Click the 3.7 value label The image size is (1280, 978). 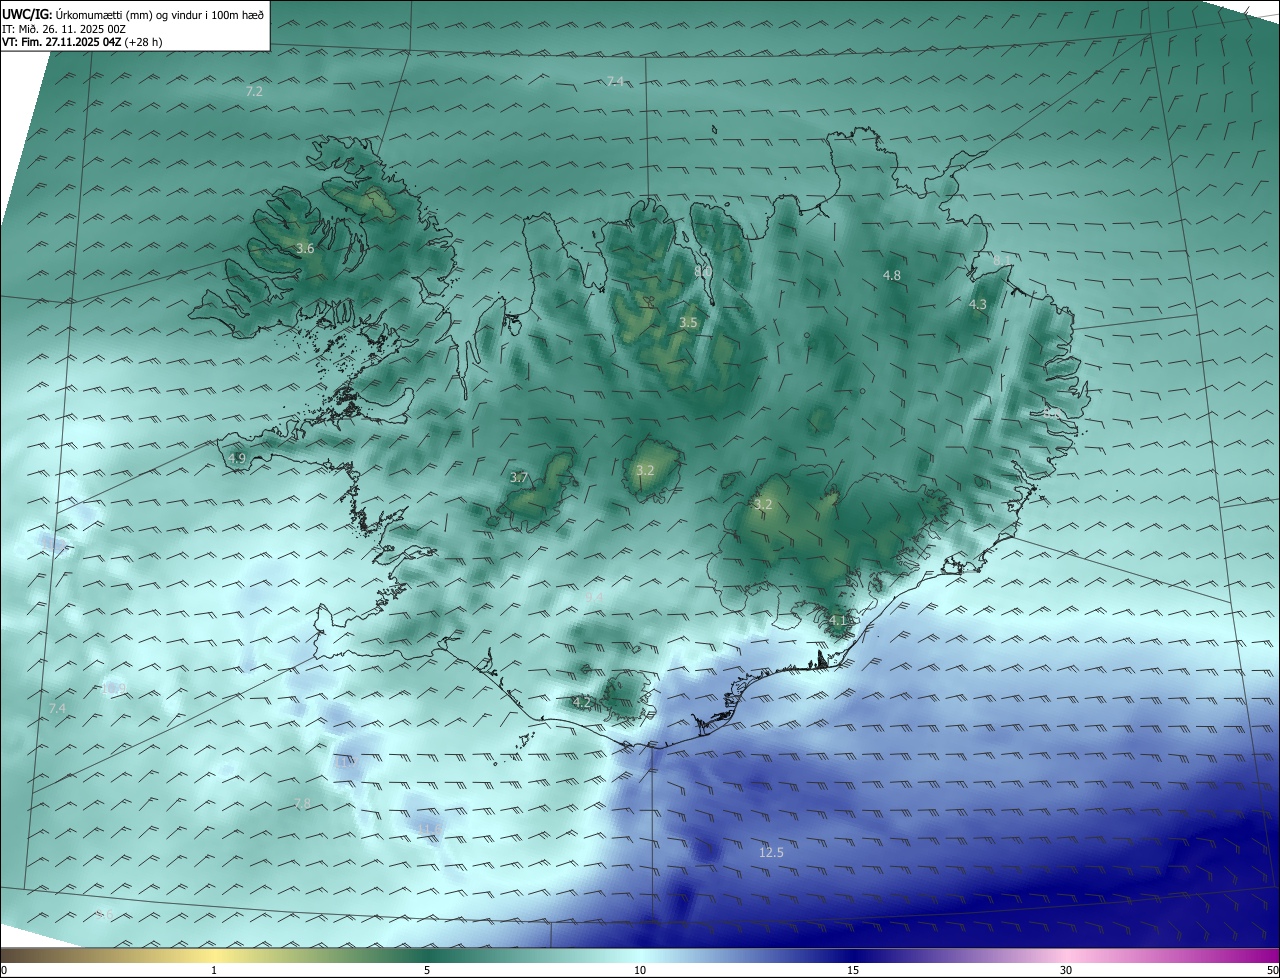tap(519, 478)
